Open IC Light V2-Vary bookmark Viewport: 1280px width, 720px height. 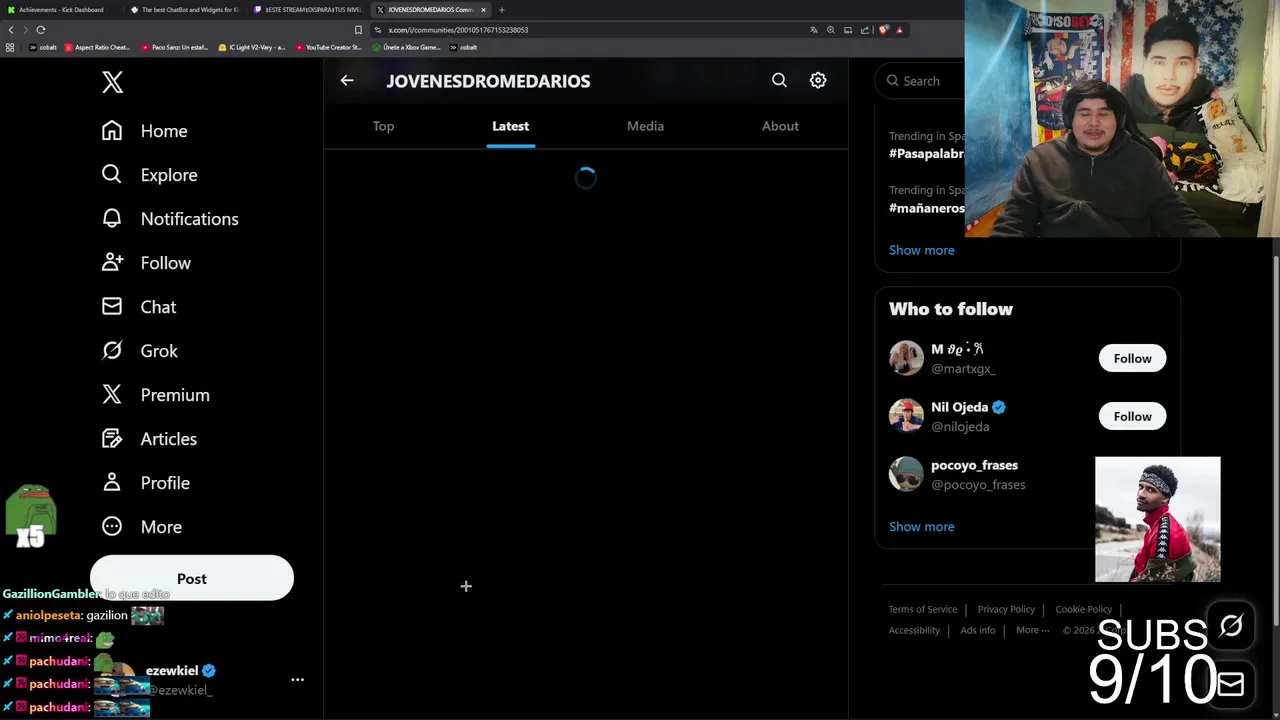(252, 47)
